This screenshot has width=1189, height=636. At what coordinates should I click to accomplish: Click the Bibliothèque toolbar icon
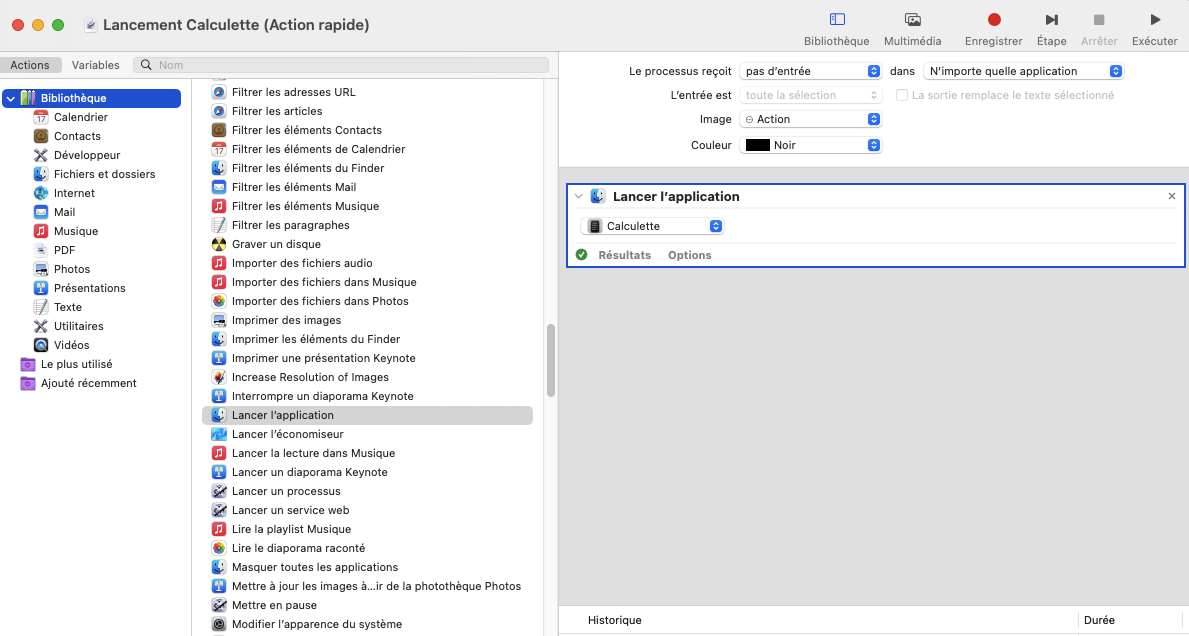pyautogui.click(x=837, y=20)
